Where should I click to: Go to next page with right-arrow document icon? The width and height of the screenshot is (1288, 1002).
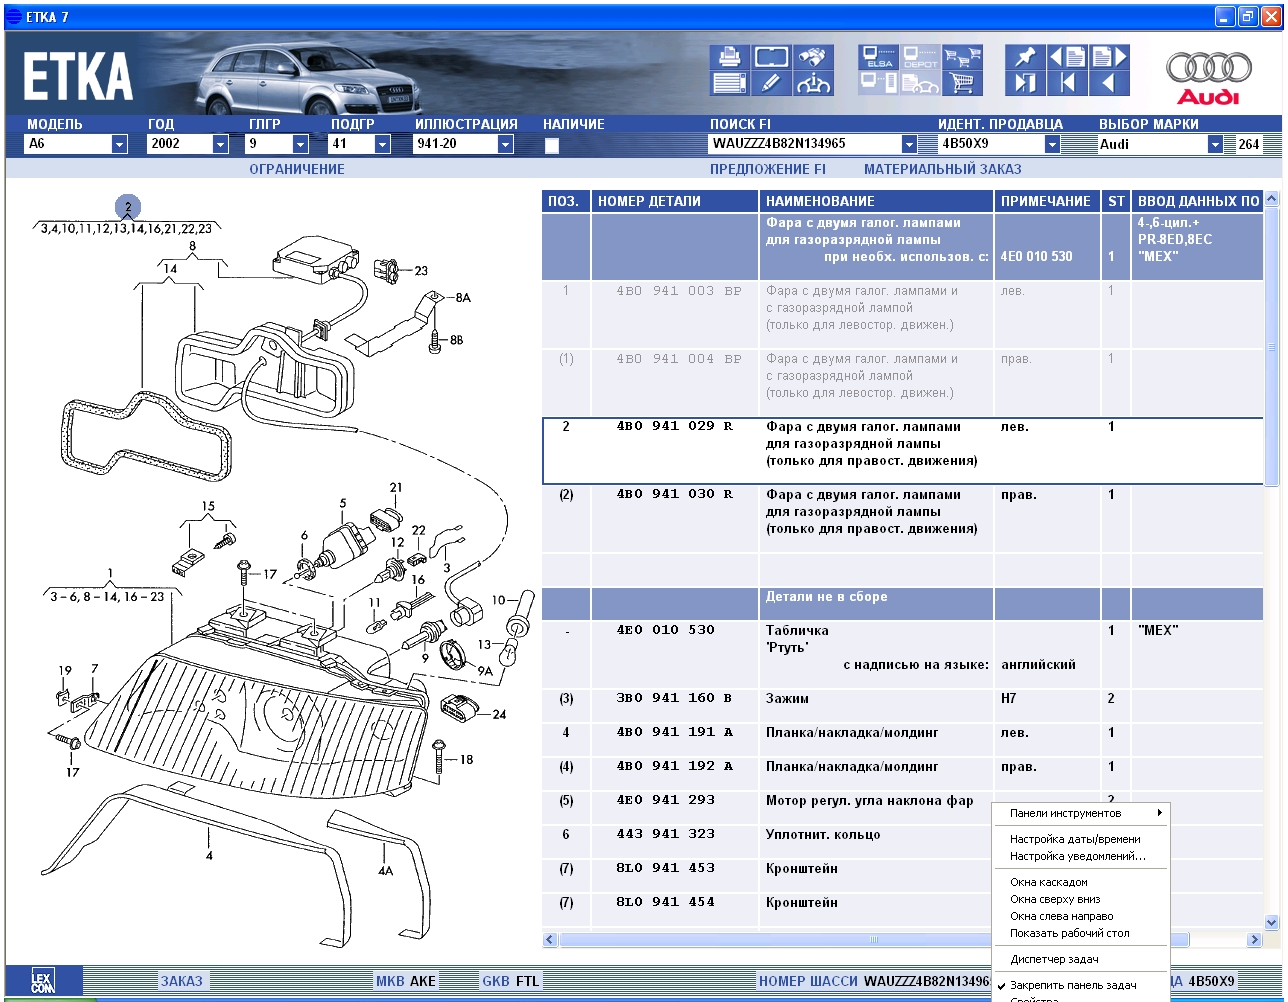(x=1109, y=57)
